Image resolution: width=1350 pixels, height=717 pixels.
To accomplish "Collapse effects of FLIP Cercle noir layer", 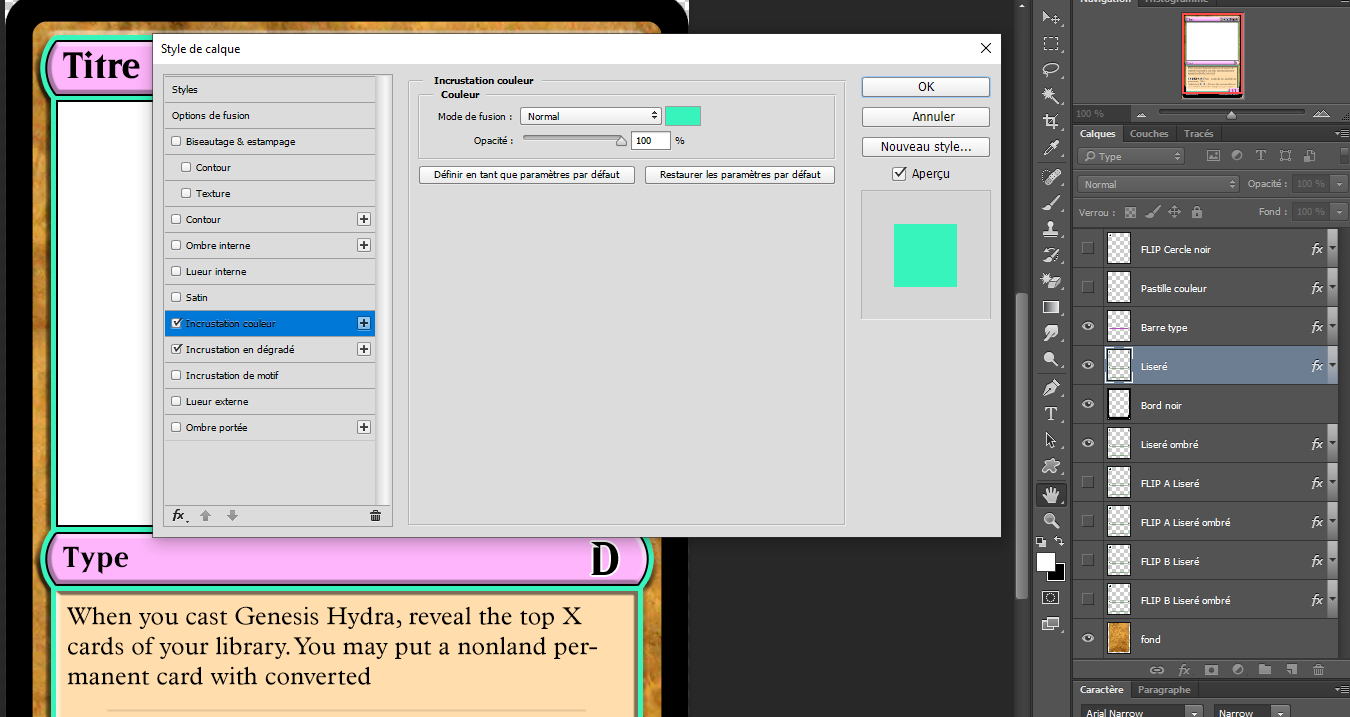I will [1332, 250].
